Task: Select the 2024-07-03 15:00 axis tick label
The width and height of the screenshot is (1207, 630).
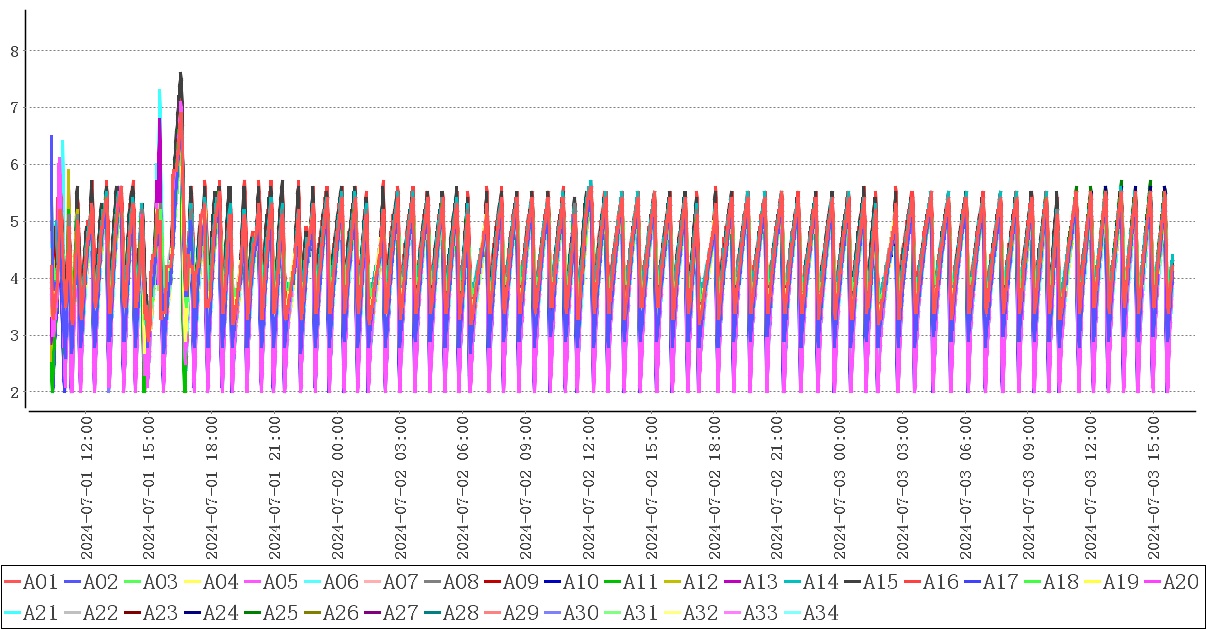Action: (x=1153, y=490)
